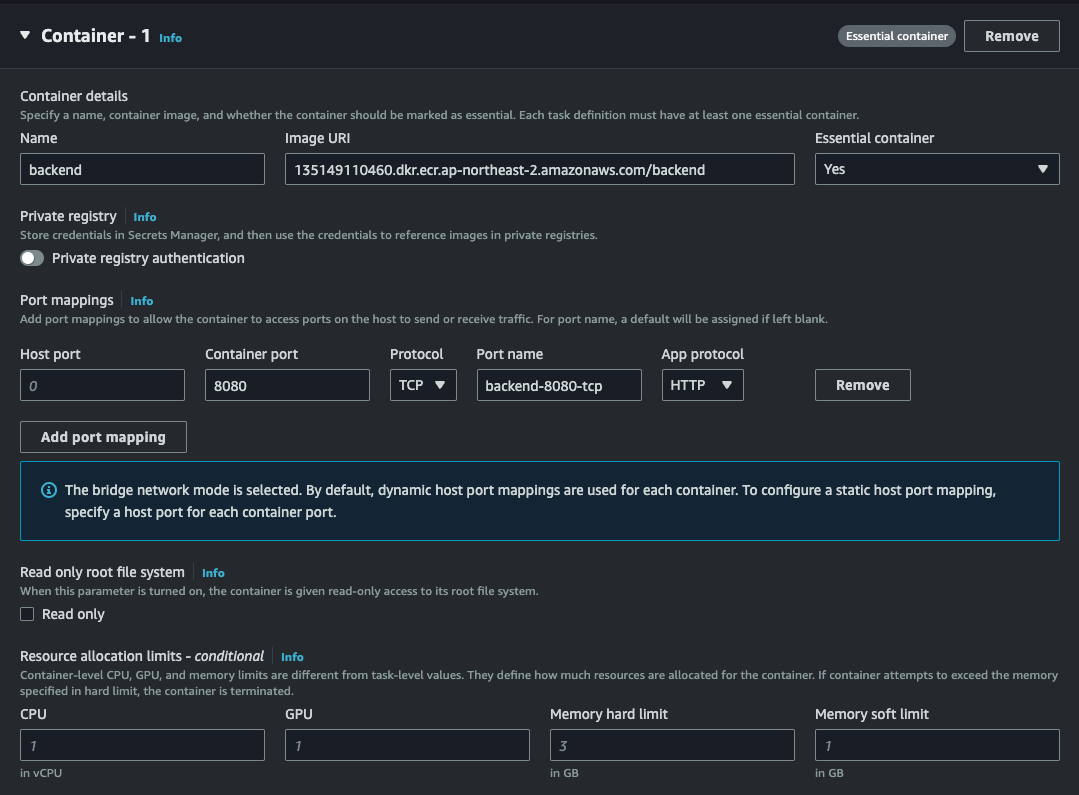Open Info link next to Private registry
Viewport: 1079px width, 795px height.
pos(145,217)
